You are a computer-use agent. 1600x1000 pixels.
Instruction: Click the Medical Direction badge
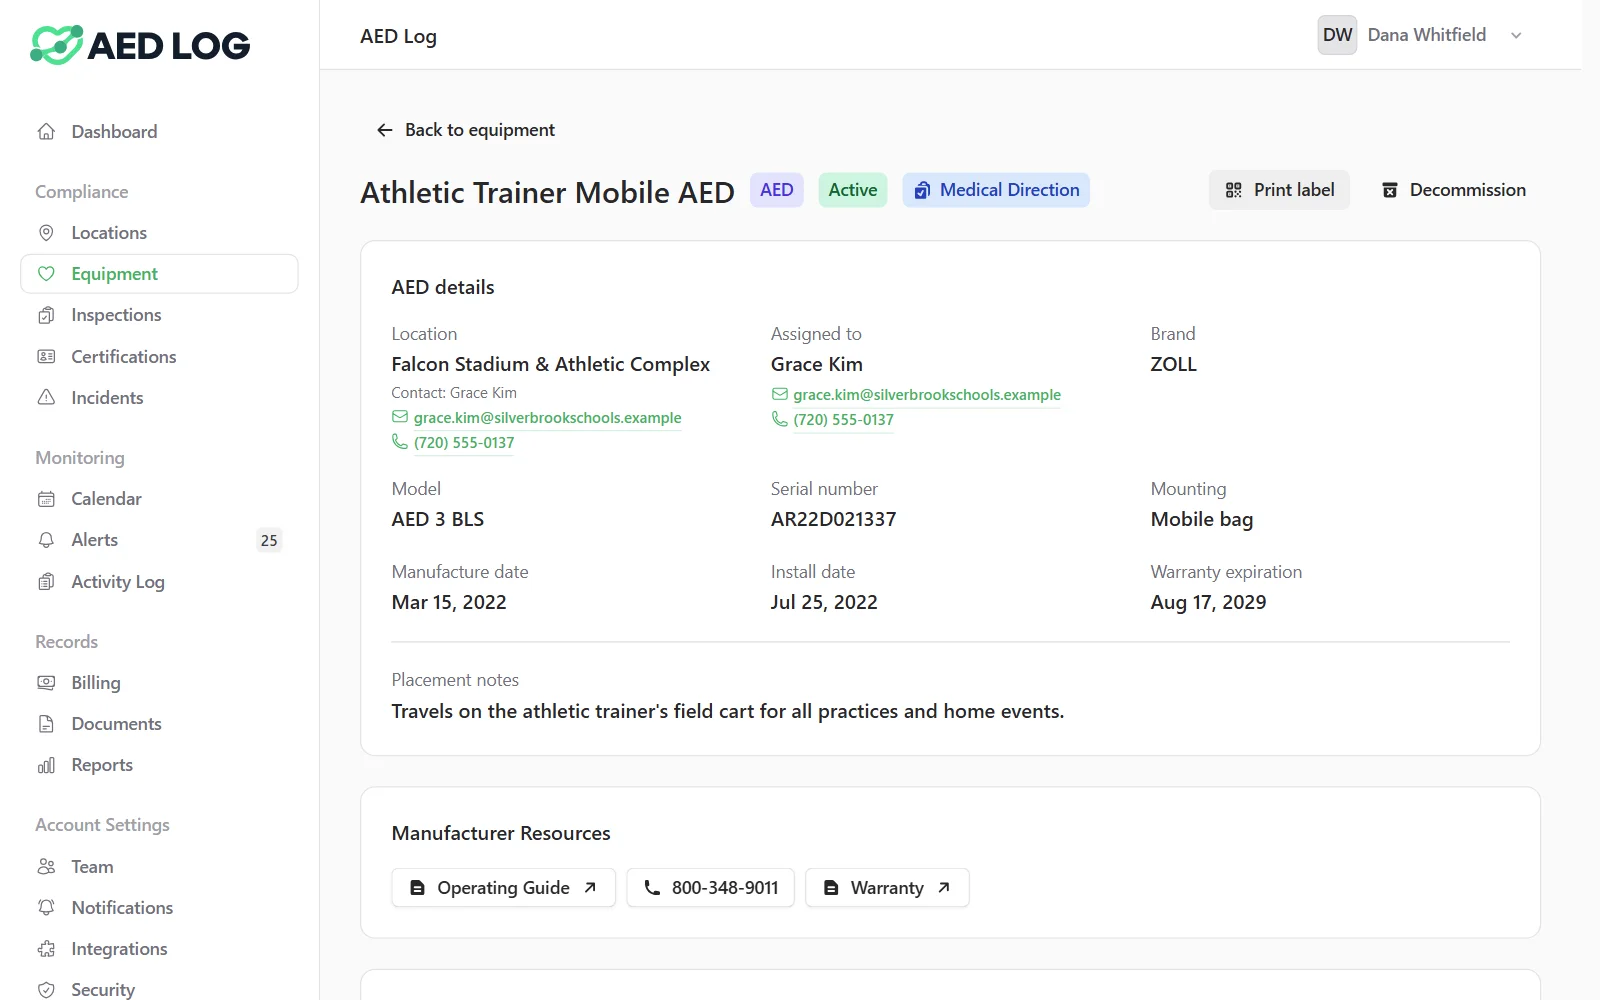(x=996, y=190)
